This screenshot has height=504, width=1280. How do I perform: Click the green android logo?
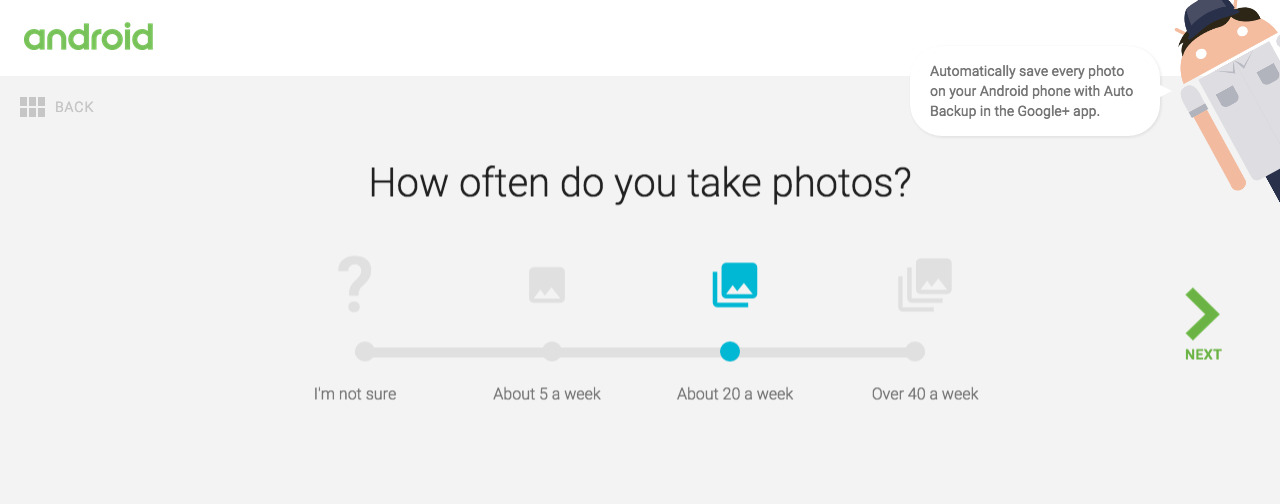coord(88,38)
